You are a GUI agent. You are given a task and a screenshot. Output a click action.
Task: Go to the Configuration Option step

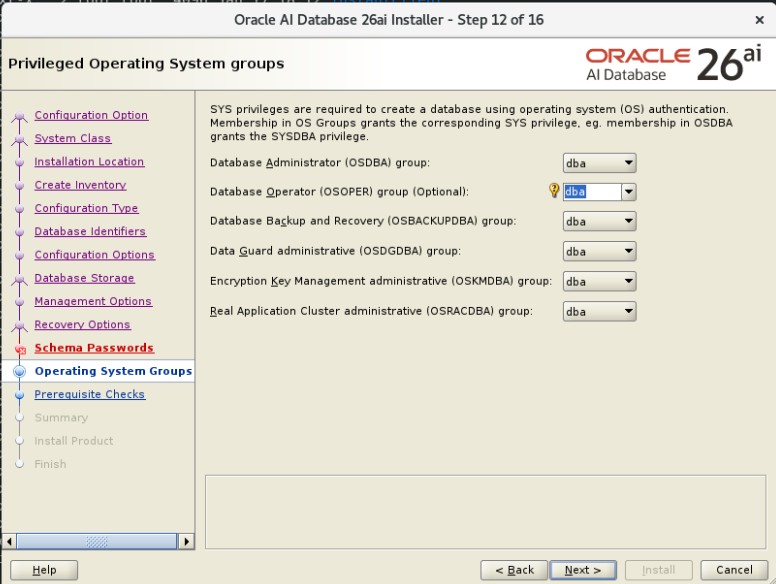pos(91,115)
